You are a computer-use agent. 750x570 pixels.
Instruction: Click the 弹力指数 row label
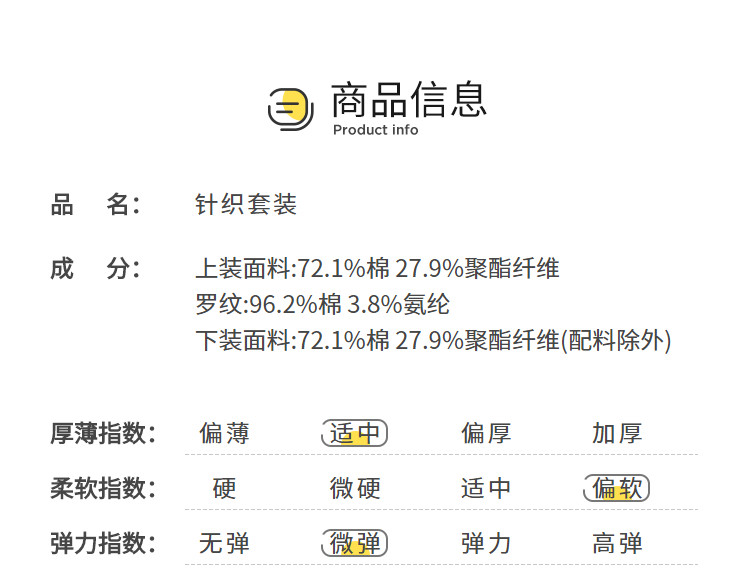tap(104, 543)
